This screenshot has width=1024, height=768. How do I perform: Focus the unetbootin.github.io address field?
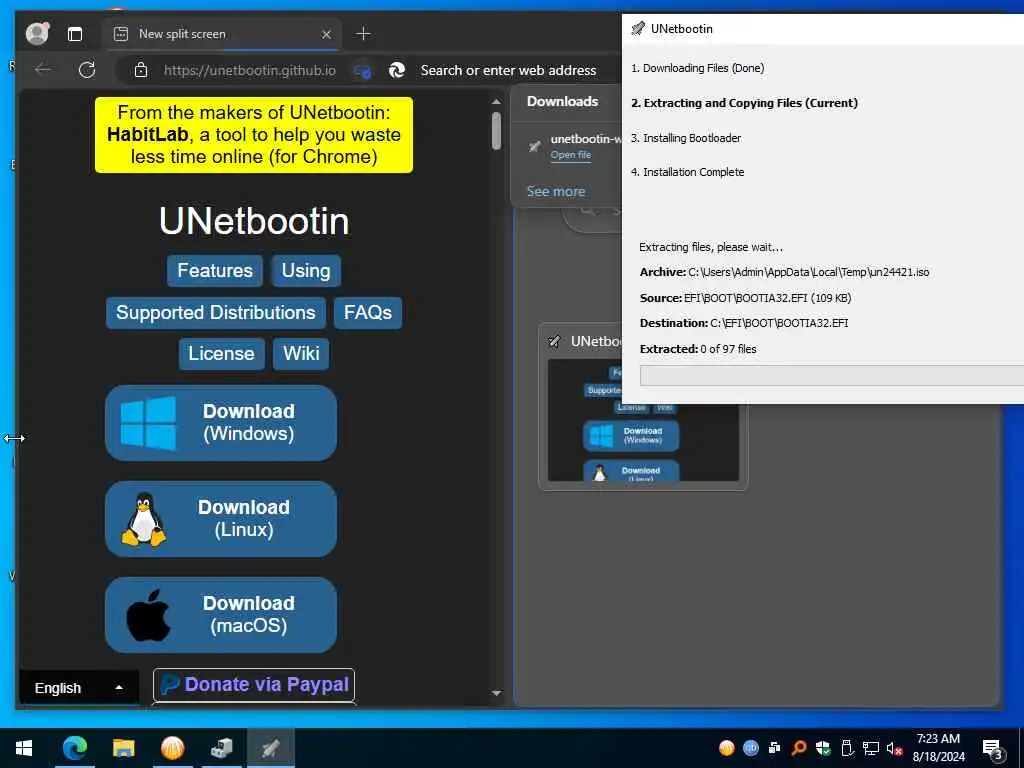(x=249, y=70)
